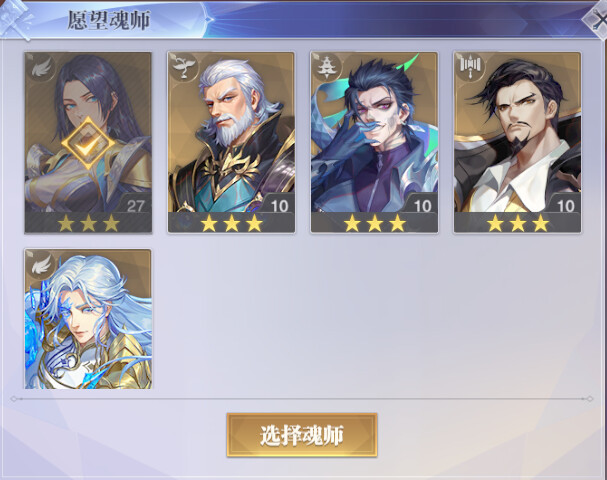Select the silver-haired gold-armored character card
This screenshot has width=607, height=480.
coord(88,319)
